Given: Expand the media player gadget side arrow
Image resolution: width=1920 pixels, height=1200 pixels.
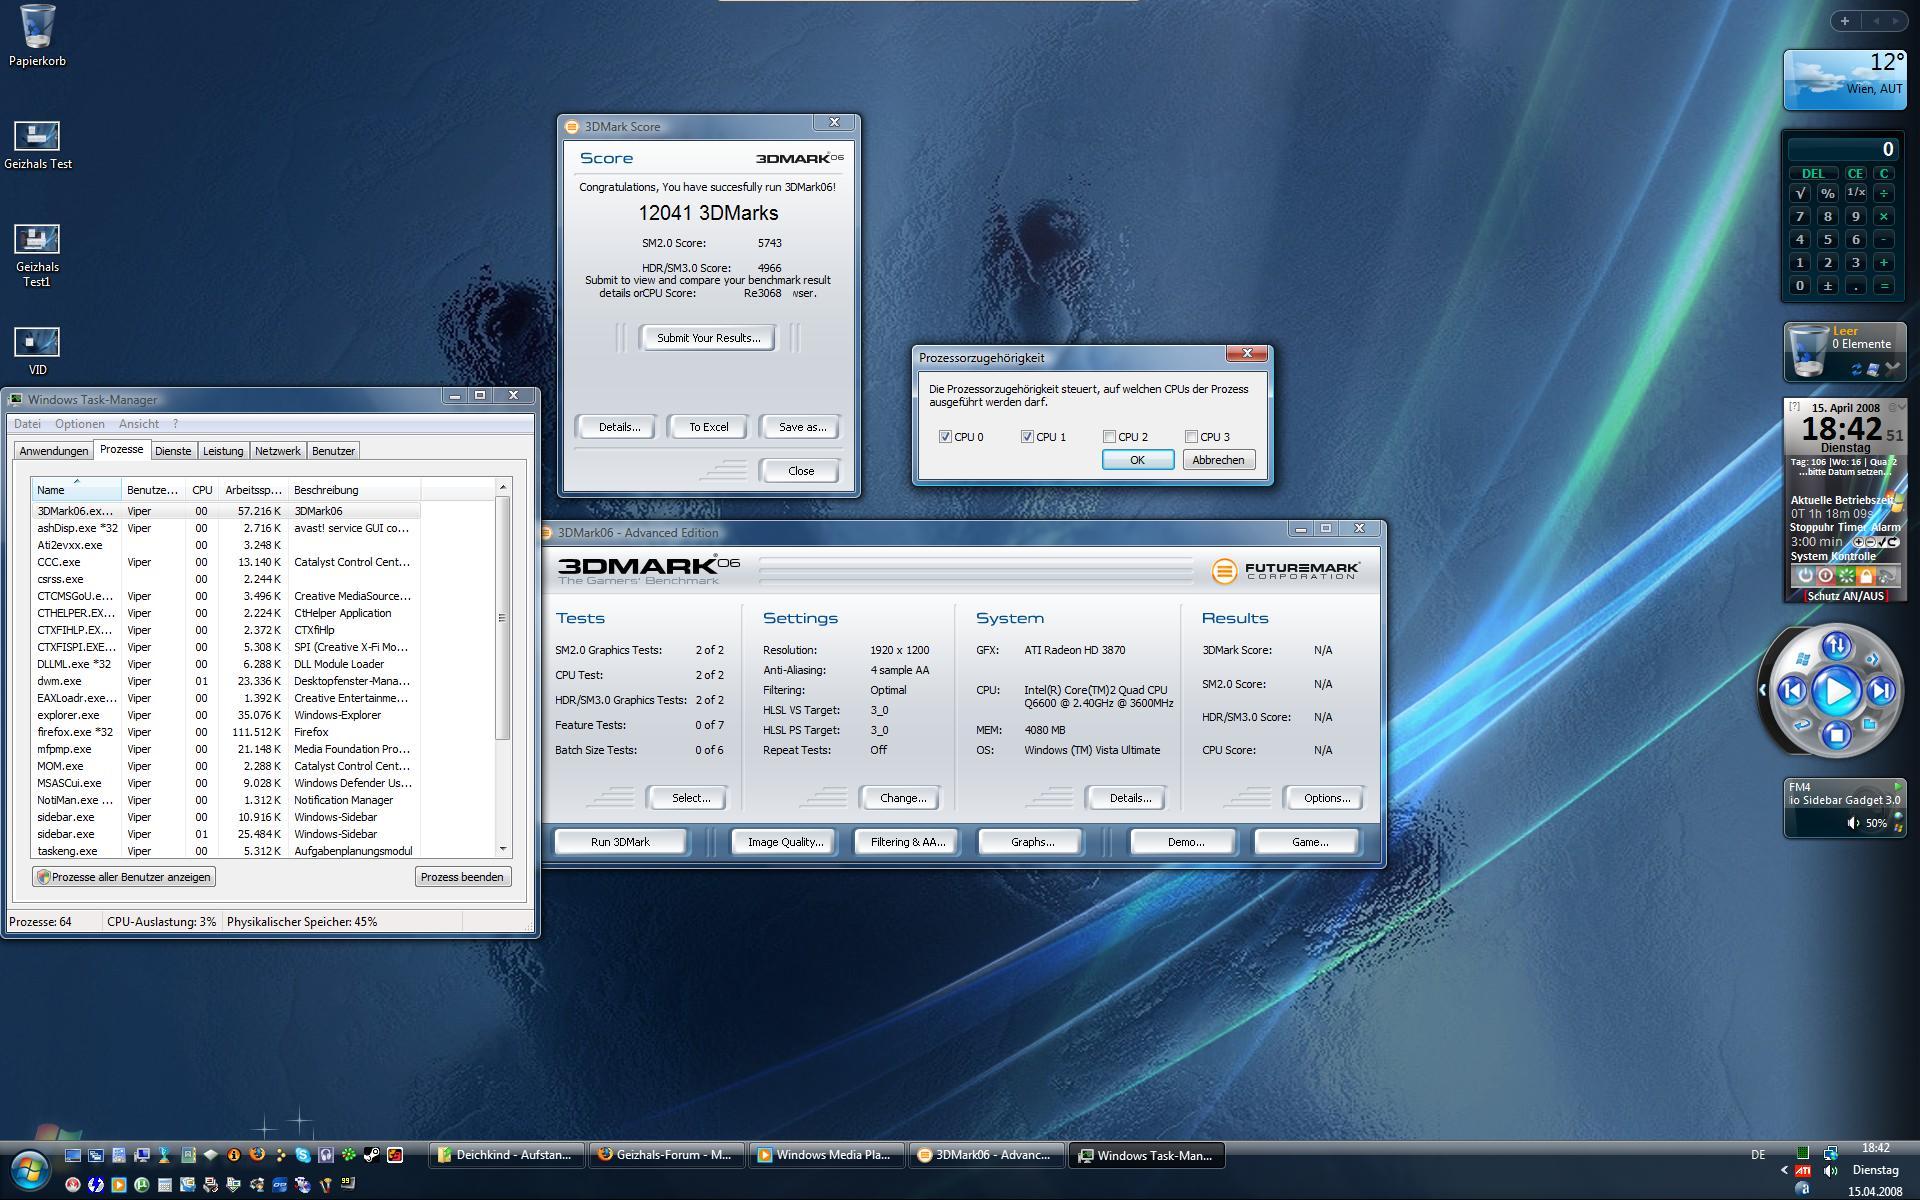Looking at the screenshot, I should [1762, 690].
